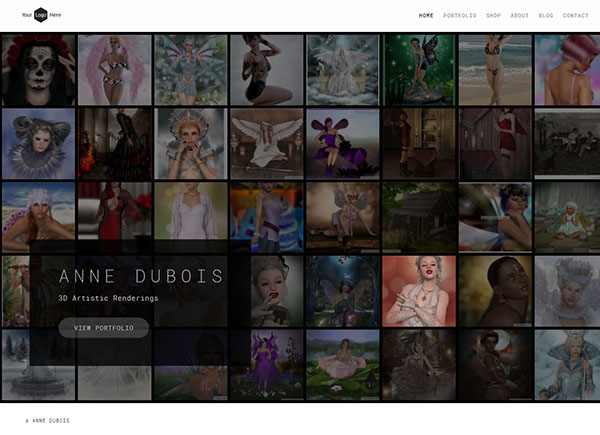Select the dark-skinned woman portrait thumbnail

point(494,291)
